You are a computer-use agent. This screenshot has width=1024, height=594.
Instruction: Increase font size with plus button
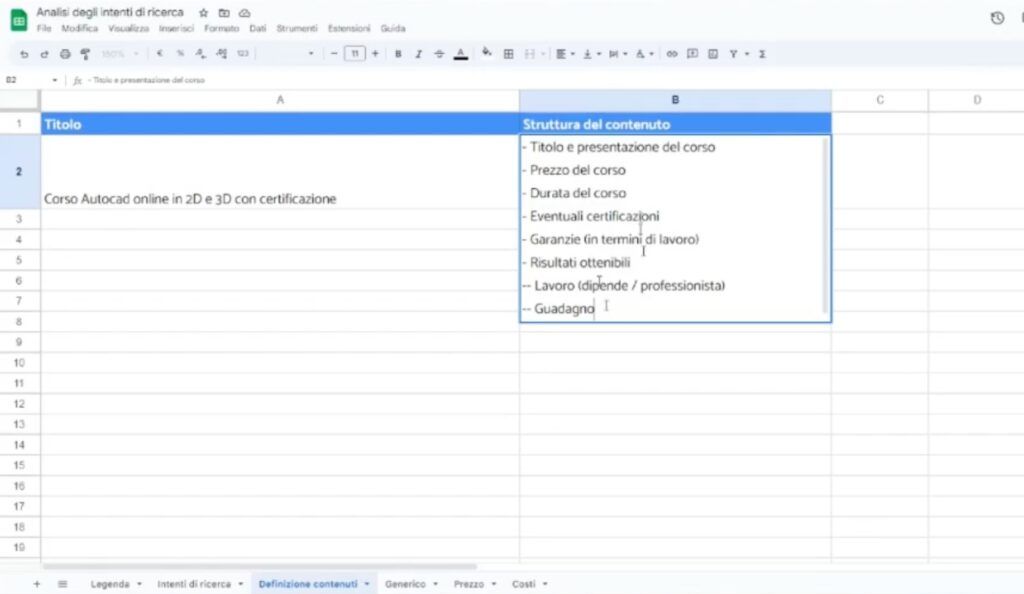[x=375, y=54]
